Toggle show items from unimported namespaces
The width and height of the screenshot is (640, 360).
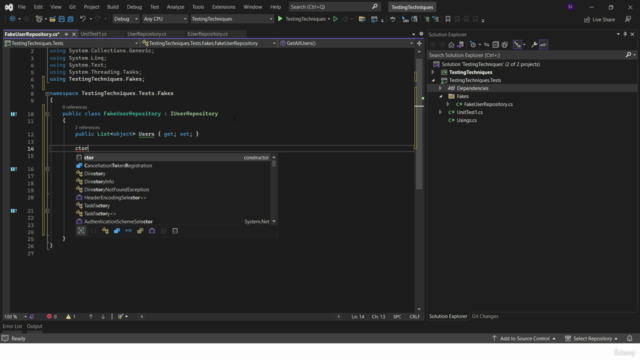81,231
